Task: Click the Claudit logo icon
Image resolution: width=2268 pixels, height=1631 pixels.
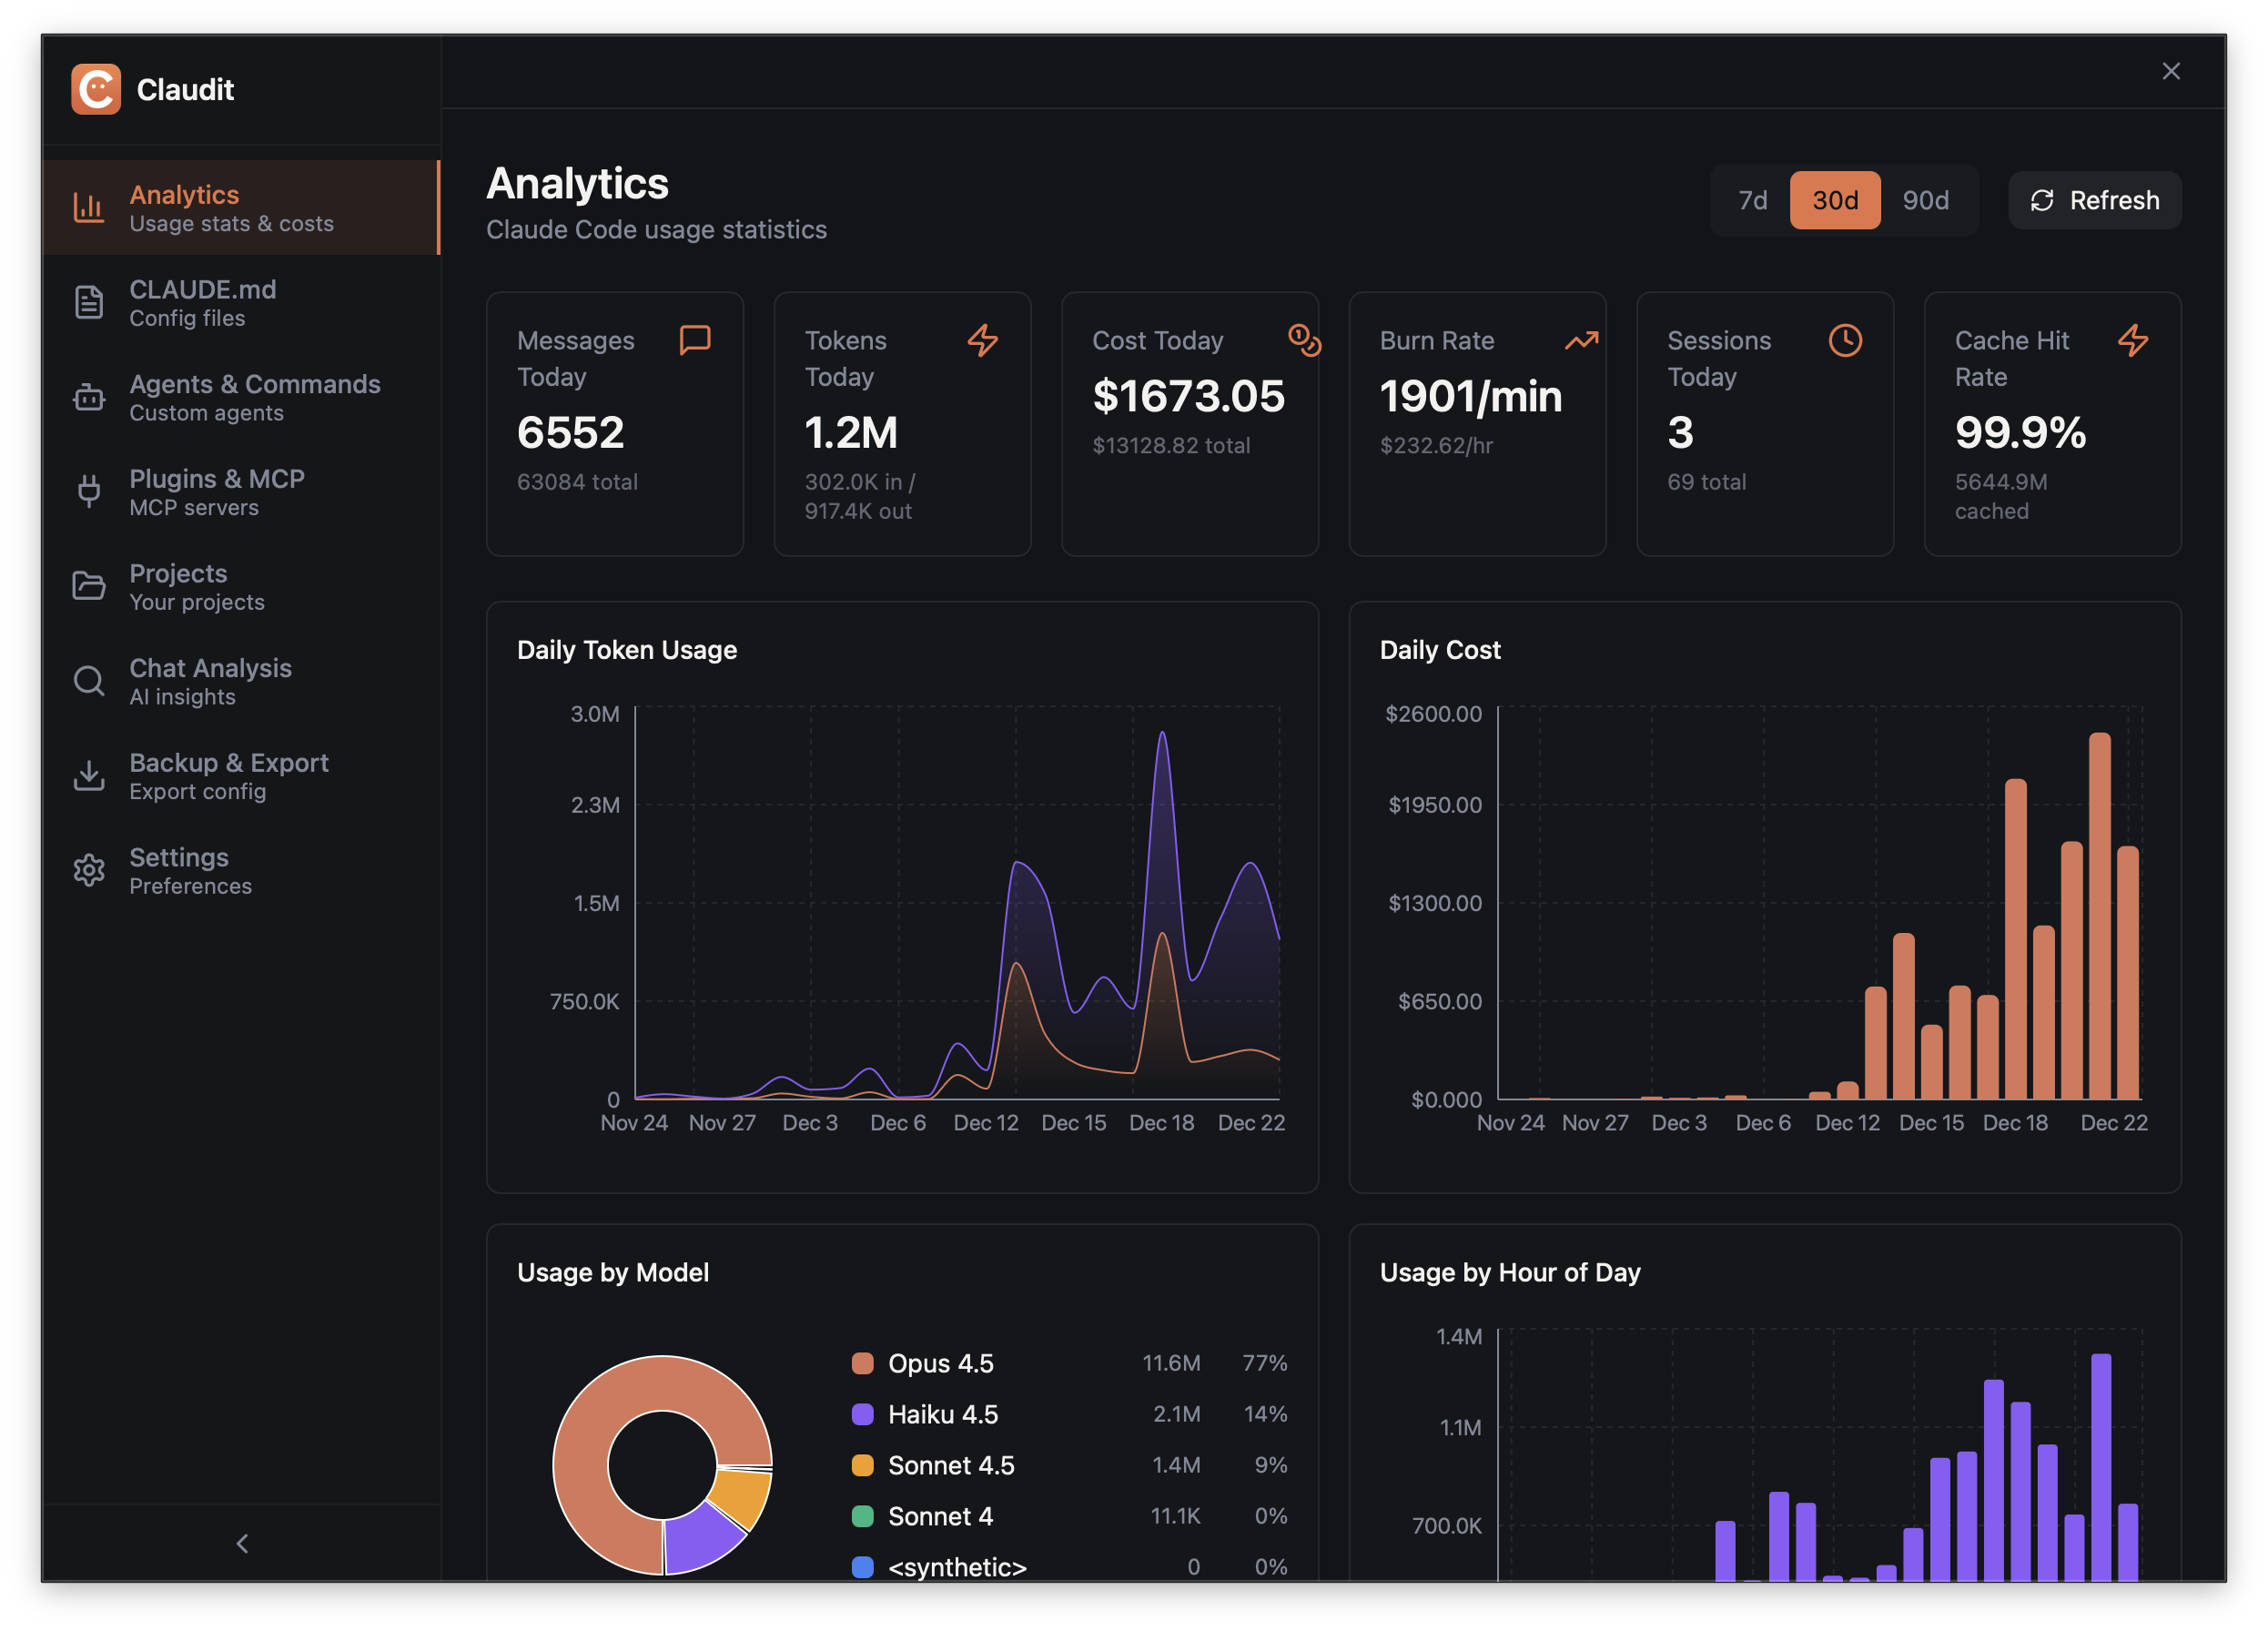Action: [96, 90]
